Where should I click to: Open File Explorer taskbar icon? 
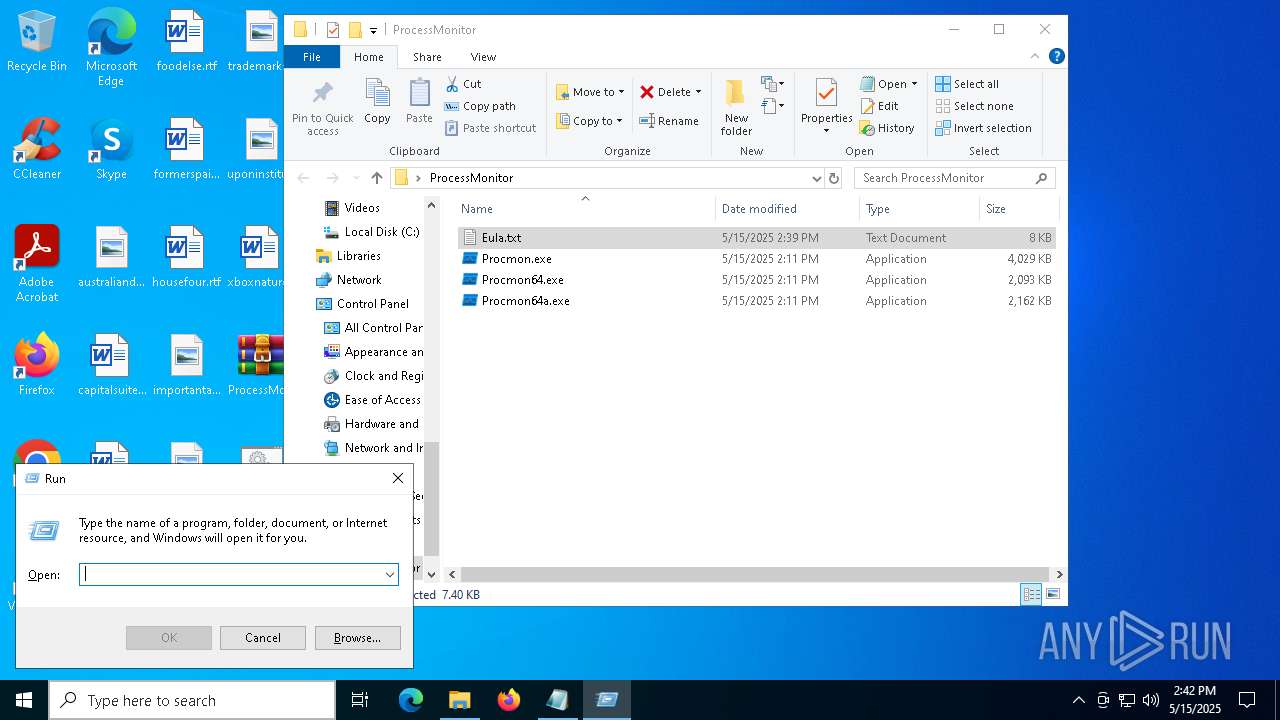[459, 700]
